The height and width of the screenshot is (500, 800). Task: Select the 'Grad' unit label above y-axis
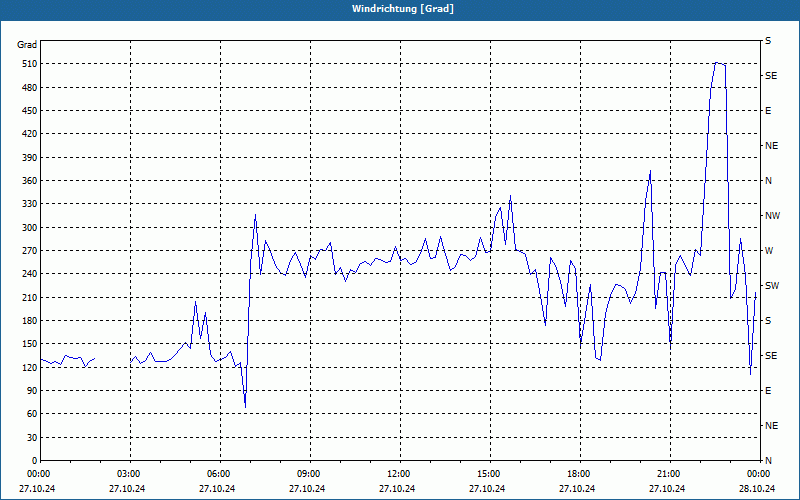pos(27,45)
